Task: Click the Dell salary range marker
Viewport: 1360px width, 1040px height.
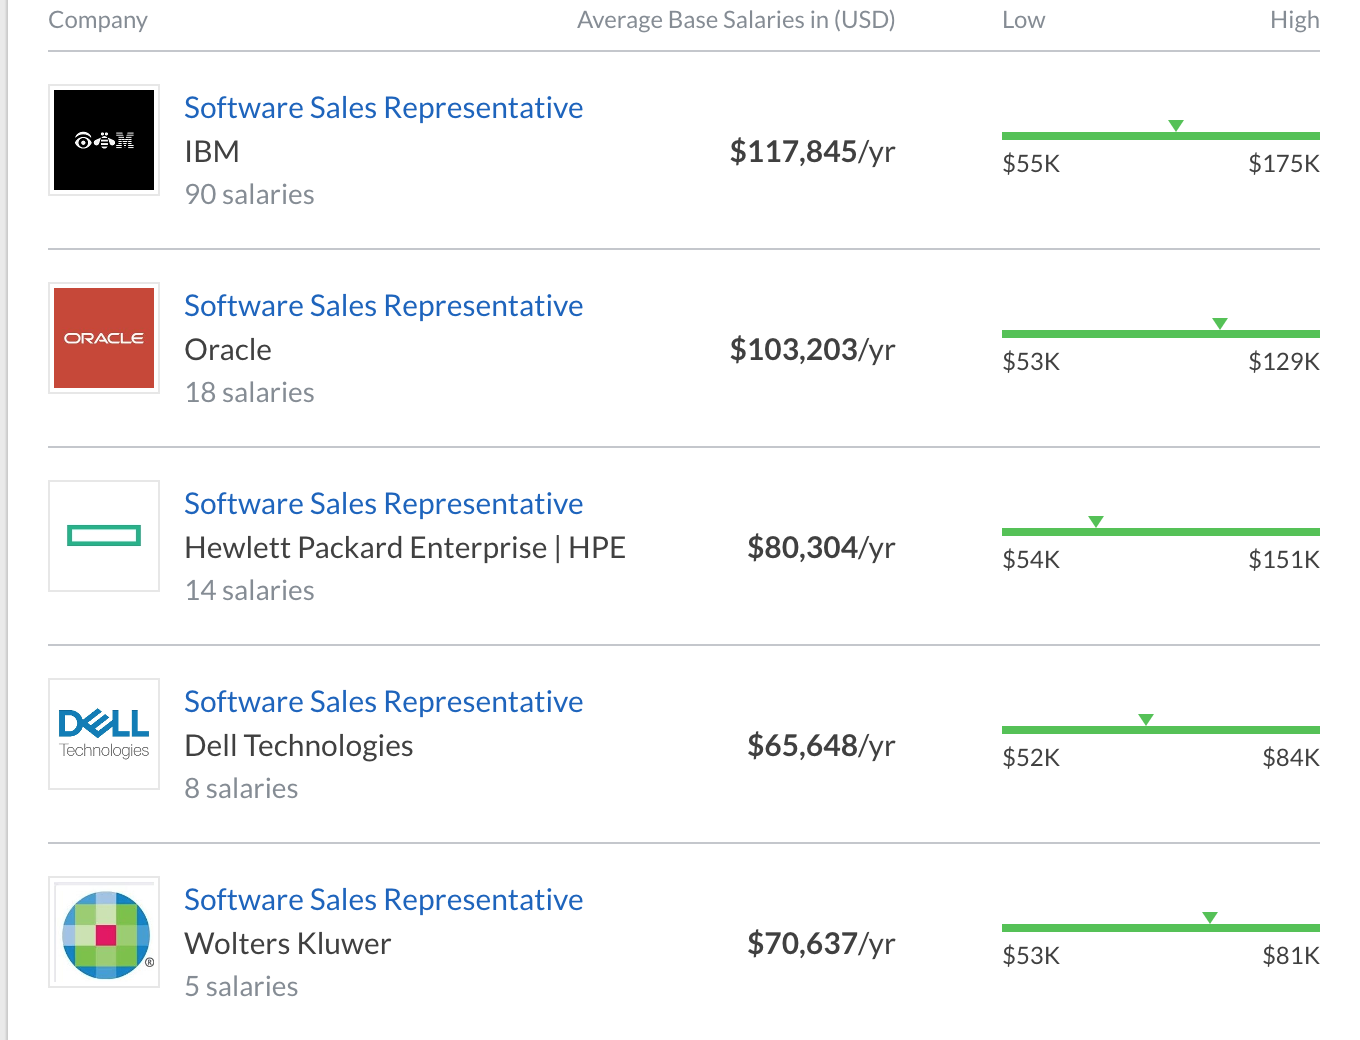Action: point(1146,720)
